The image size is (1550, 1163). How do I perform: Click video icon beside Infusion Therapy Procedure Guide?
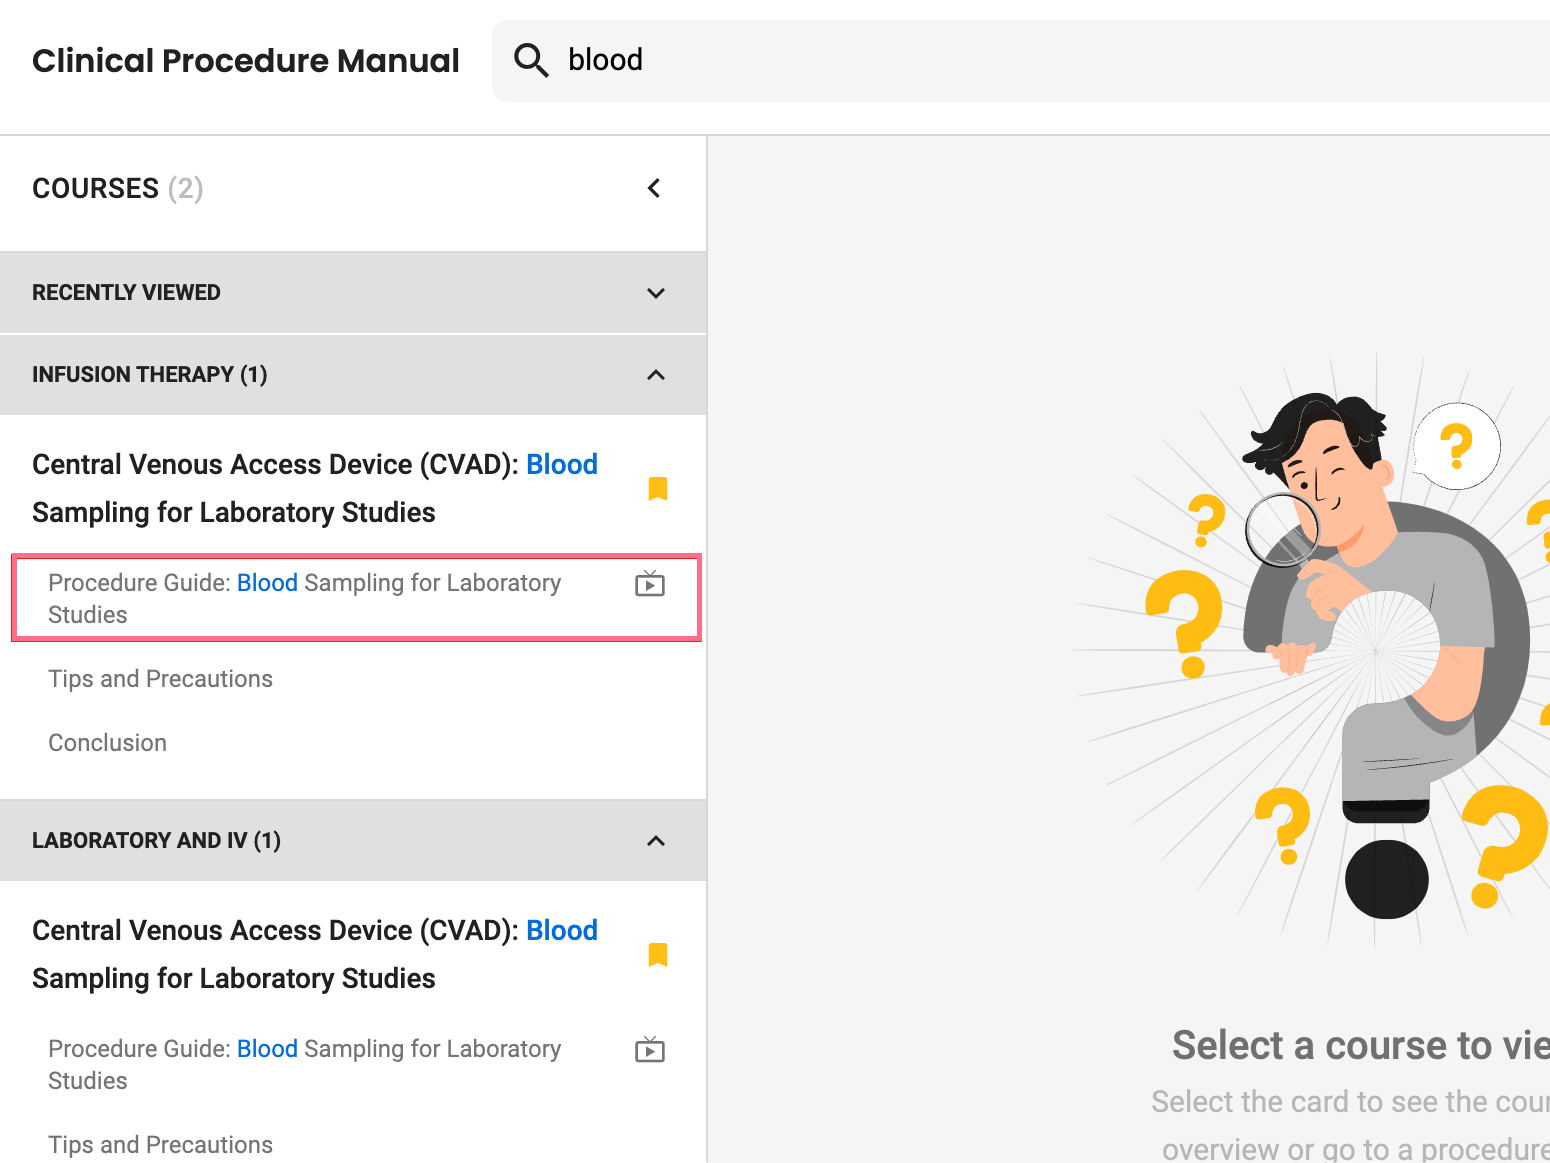(x=650, y=583)
